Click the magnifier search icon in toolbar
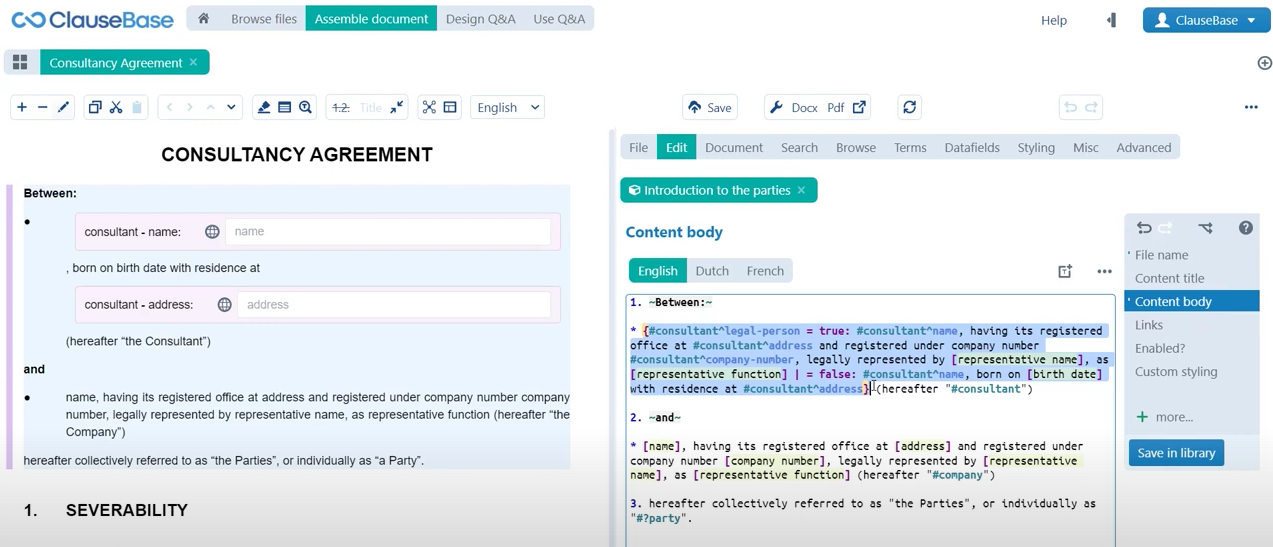This screenshot has height=547, width=1273. click(306, 107)
